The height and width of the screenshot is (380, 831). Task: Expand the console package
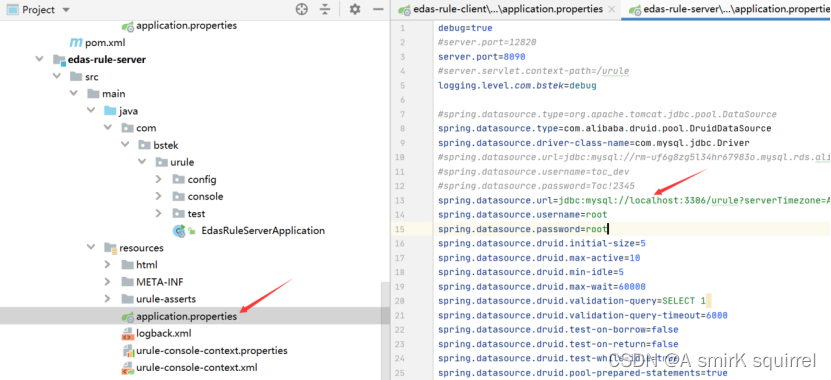click(158, 196)
